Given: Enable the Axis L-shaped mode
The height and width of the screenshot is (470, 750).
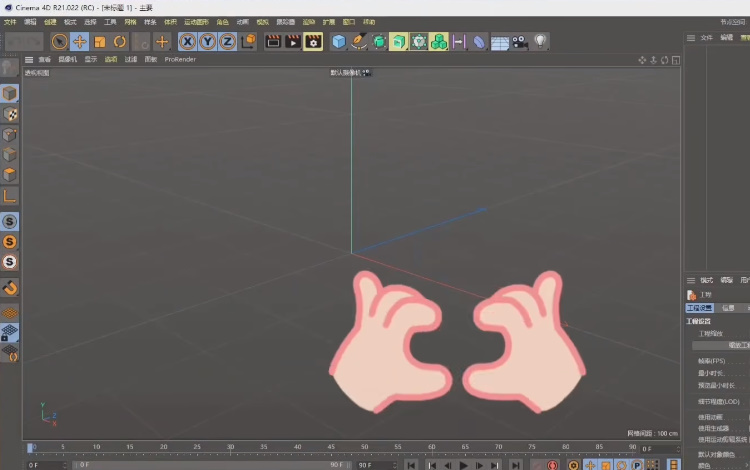Looking at the screenshot, I should [x=10, y=195].
